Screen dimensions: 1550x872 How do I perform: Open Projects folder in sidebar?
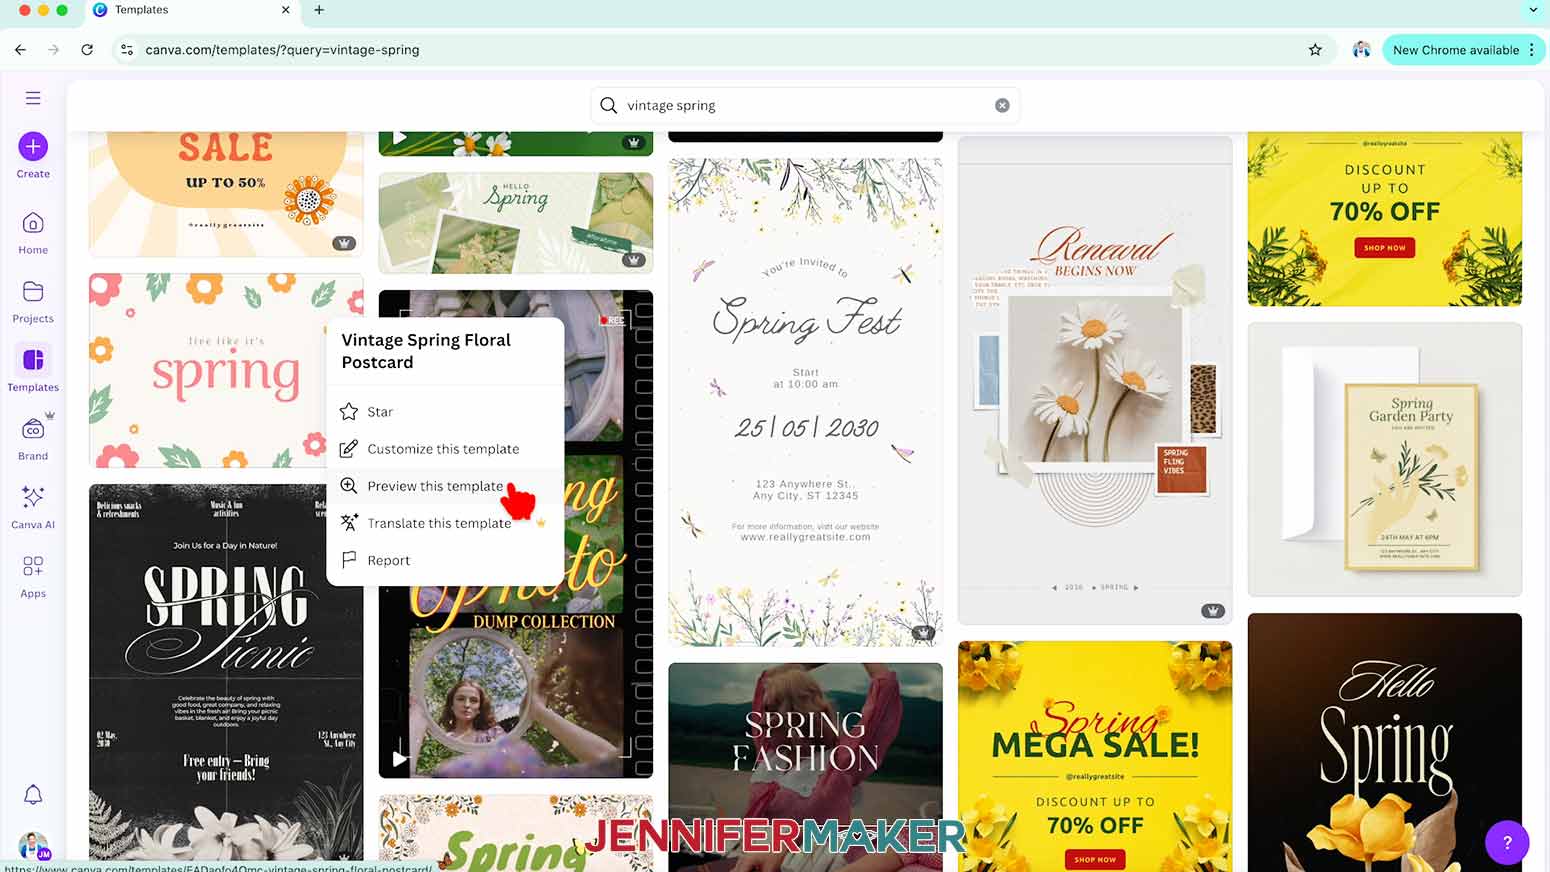[33, 302]
